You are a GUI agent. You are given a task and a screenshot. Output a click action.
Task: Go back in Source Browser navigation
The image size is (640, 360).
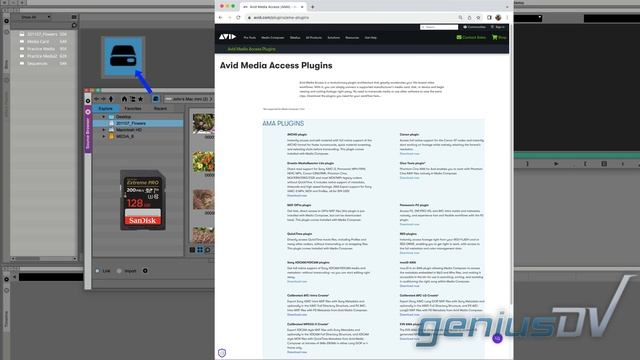(97, 99)
